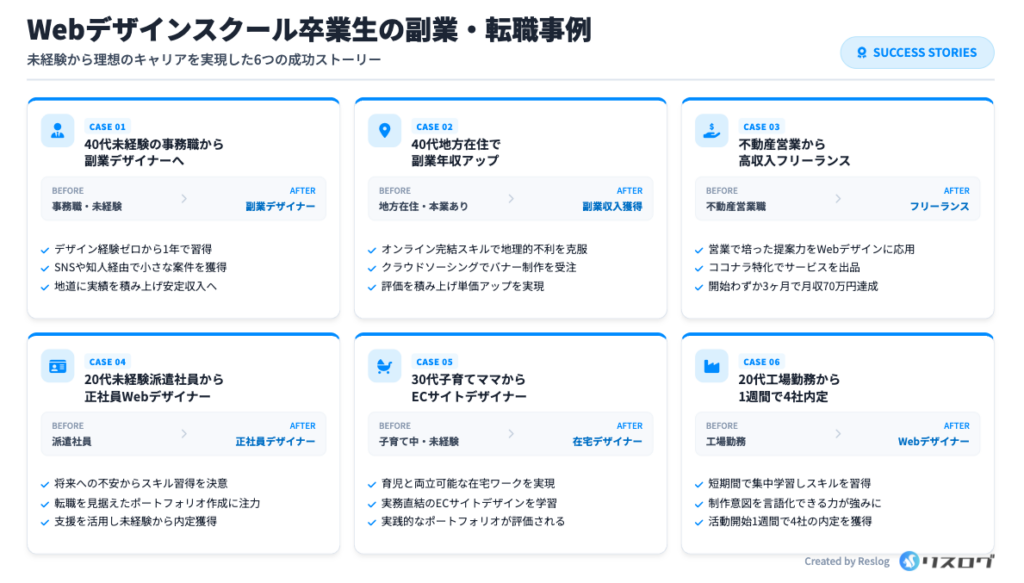Click the chevron between 事務職・未経験 and 副業デザイナー
Image resolution: width=1024 pixels, height=583 pixels.
click(x=184, y=199)
